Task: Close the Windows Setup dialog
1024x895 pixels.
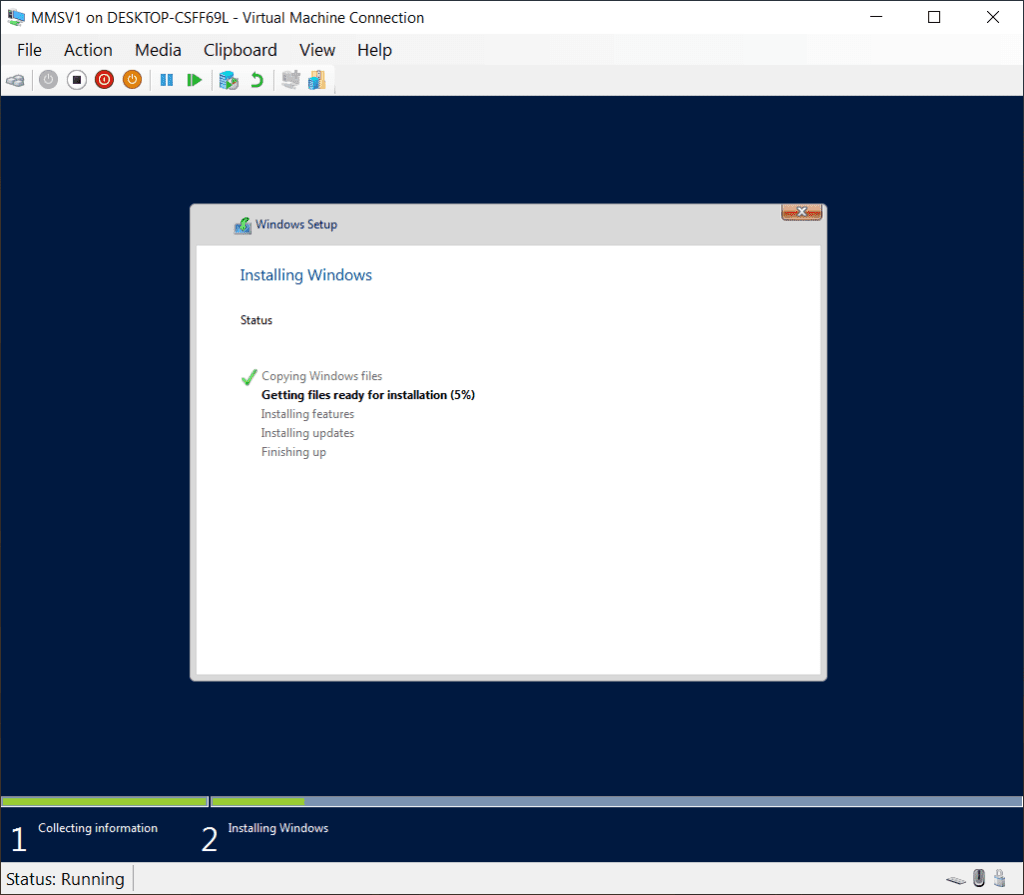Action: [802, 212]
